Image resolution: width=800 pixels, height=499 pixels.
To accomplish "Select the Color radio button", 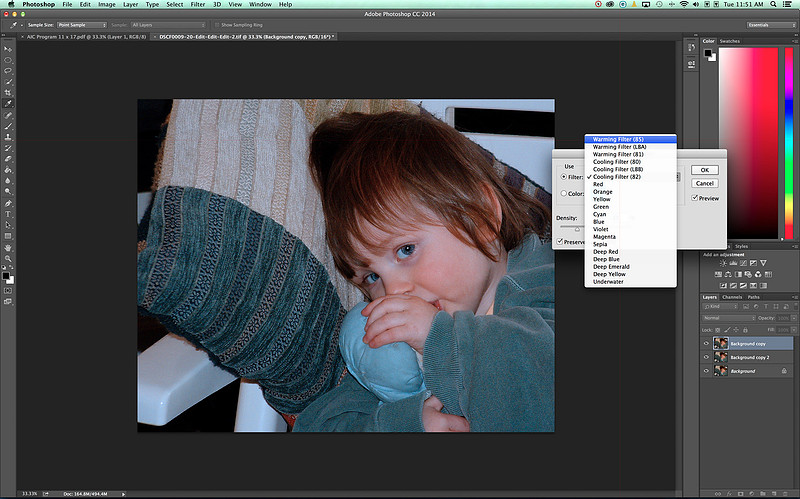I will coord(563,194).
